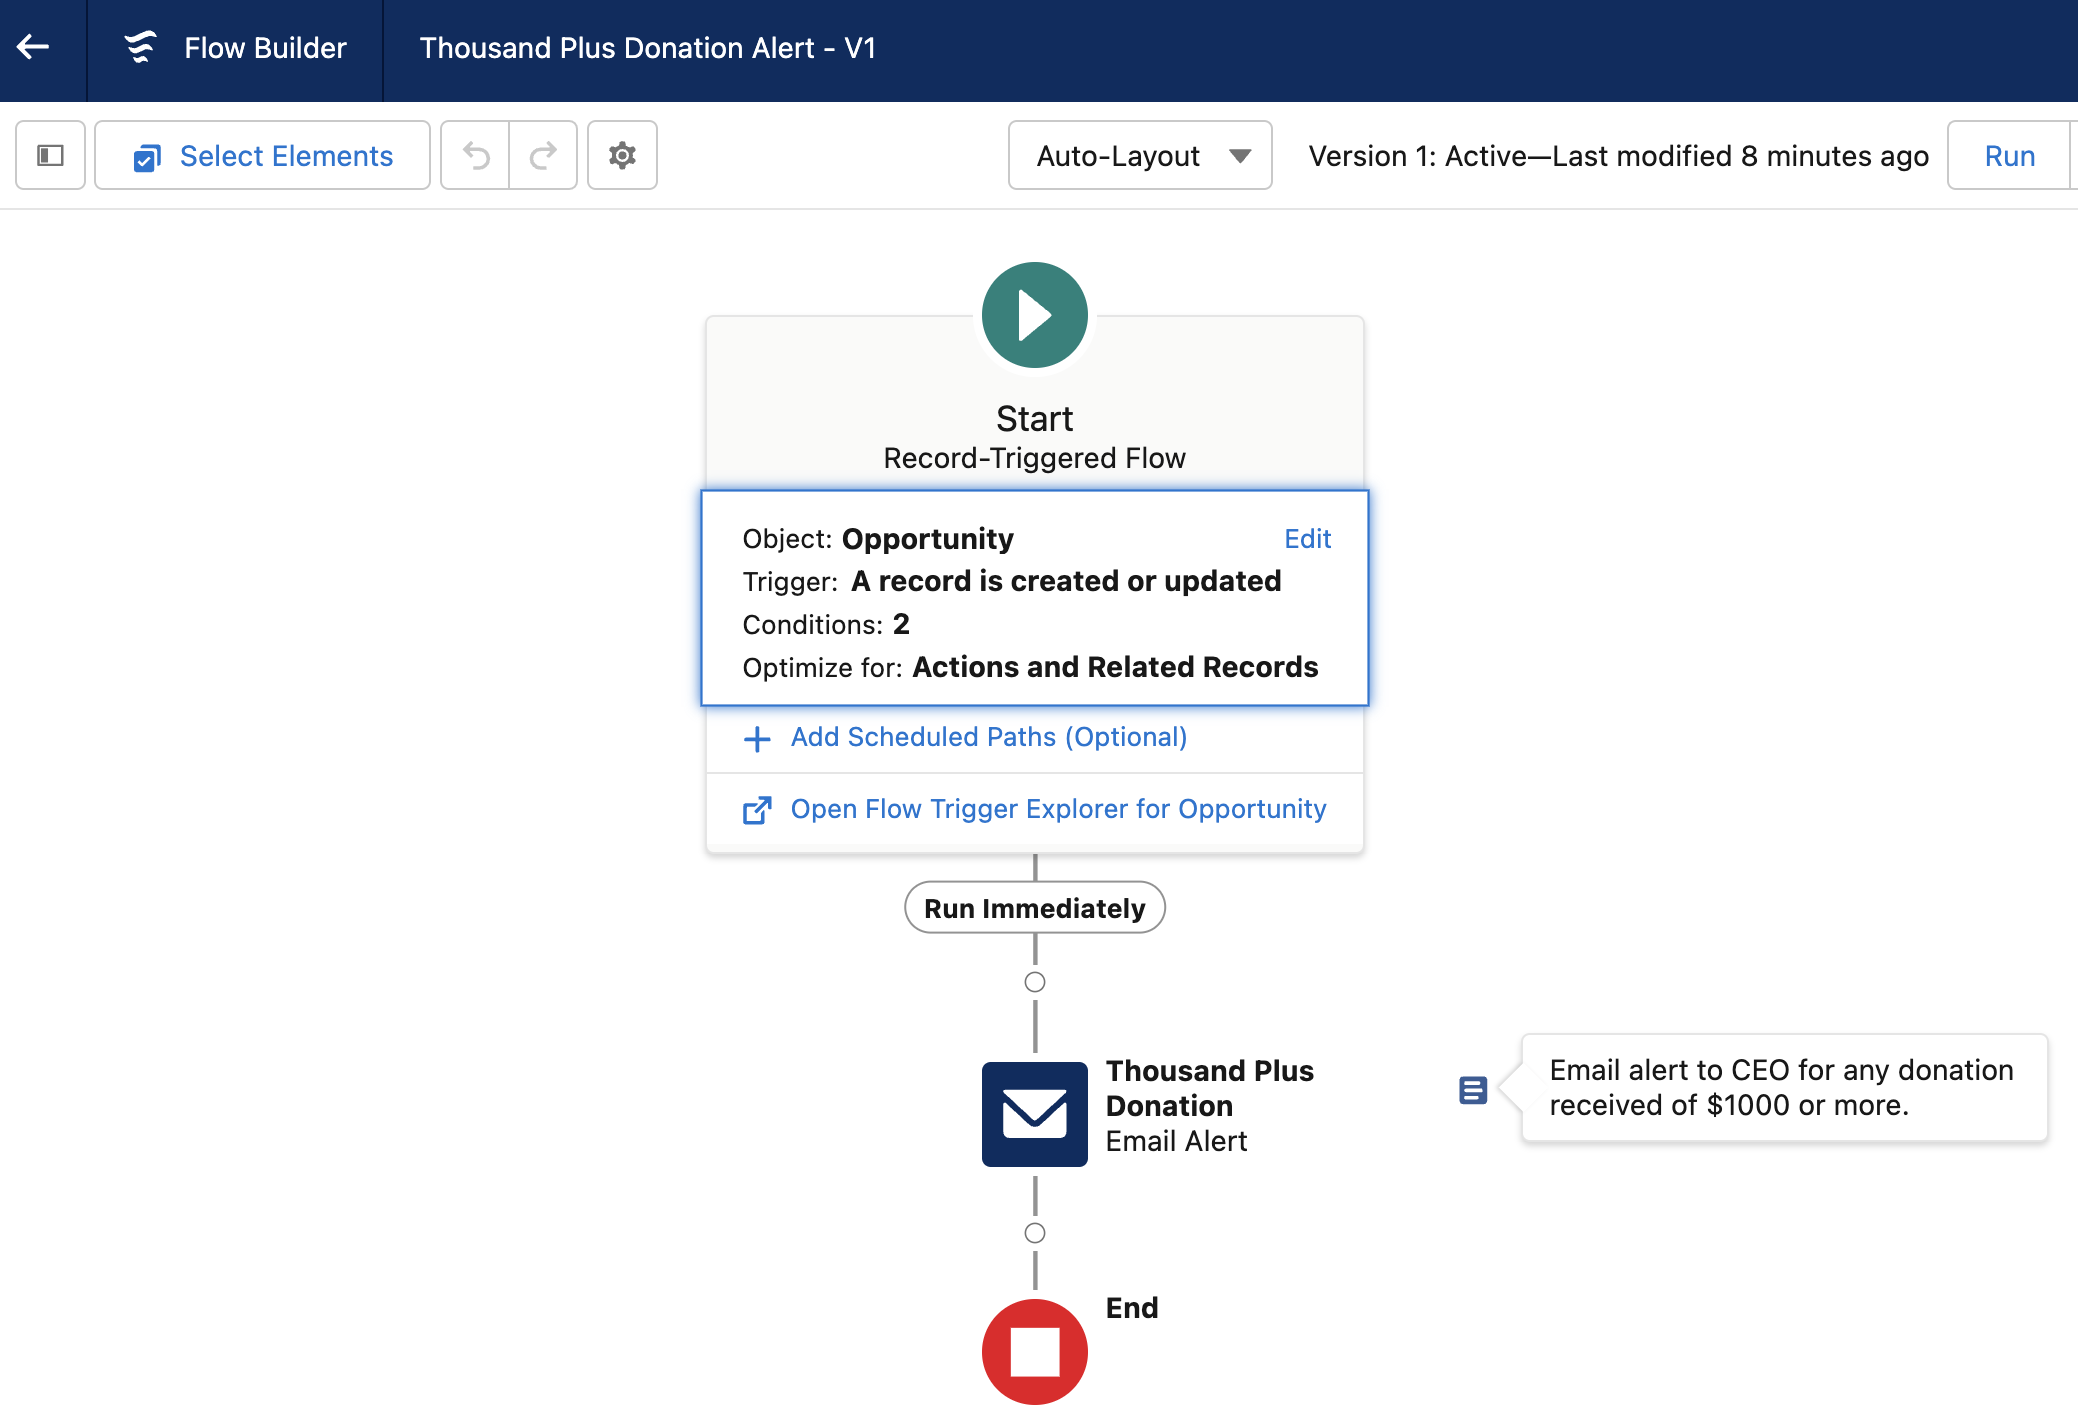Select the Thousand Plus Donation email icon

tap(1034, 1114)
